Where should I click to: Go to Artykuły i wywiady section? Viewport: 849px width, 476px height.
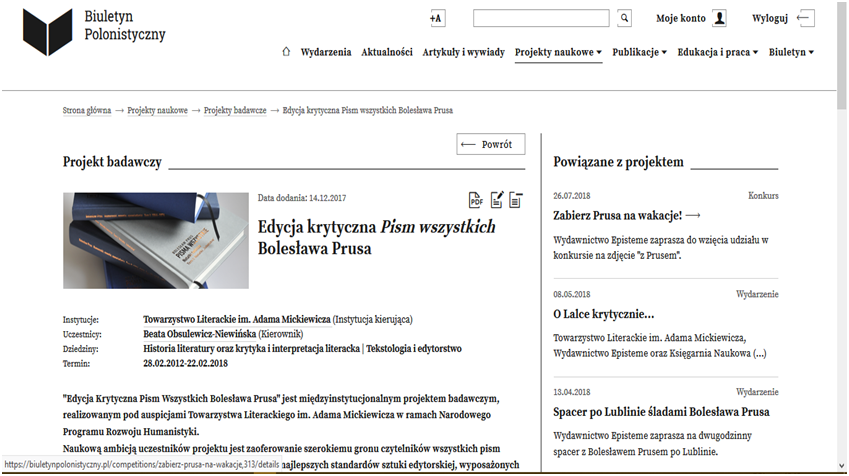click(463, 52)
